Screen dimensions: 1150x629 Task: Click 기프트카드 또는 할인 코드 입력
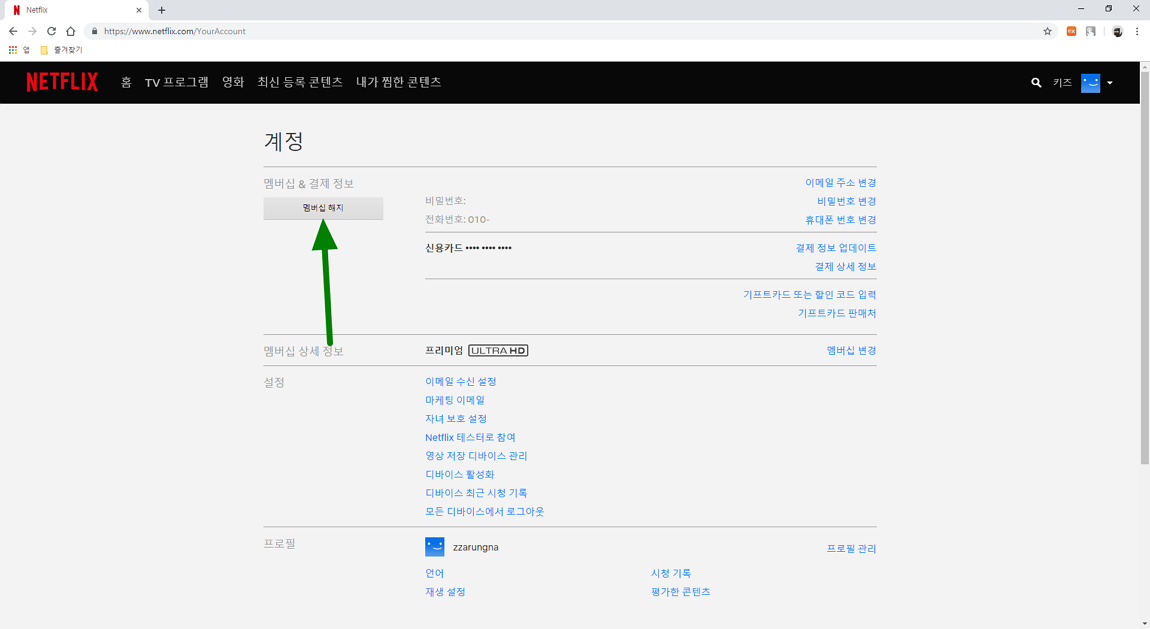point(810,294)
